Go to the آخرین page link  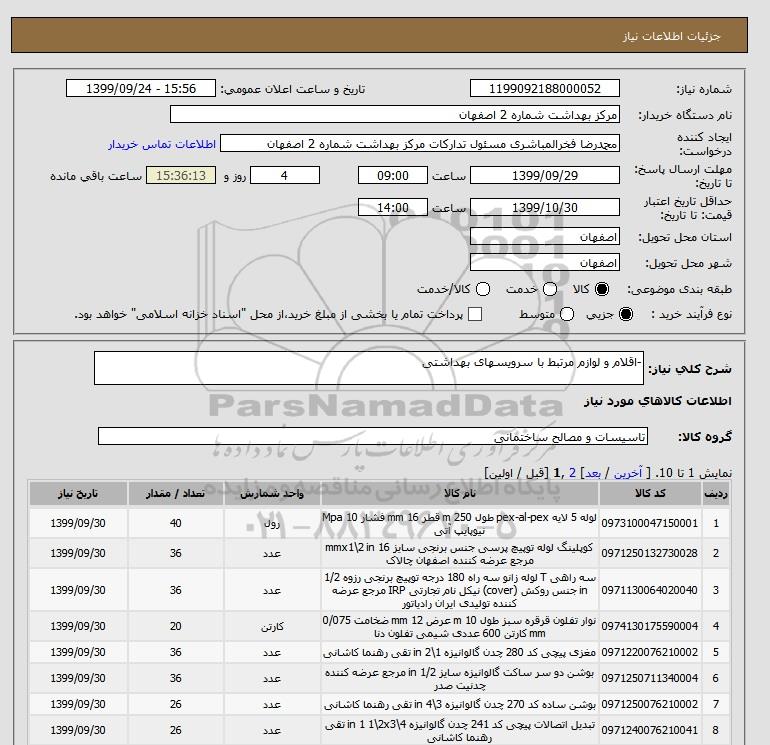[628, 473]
